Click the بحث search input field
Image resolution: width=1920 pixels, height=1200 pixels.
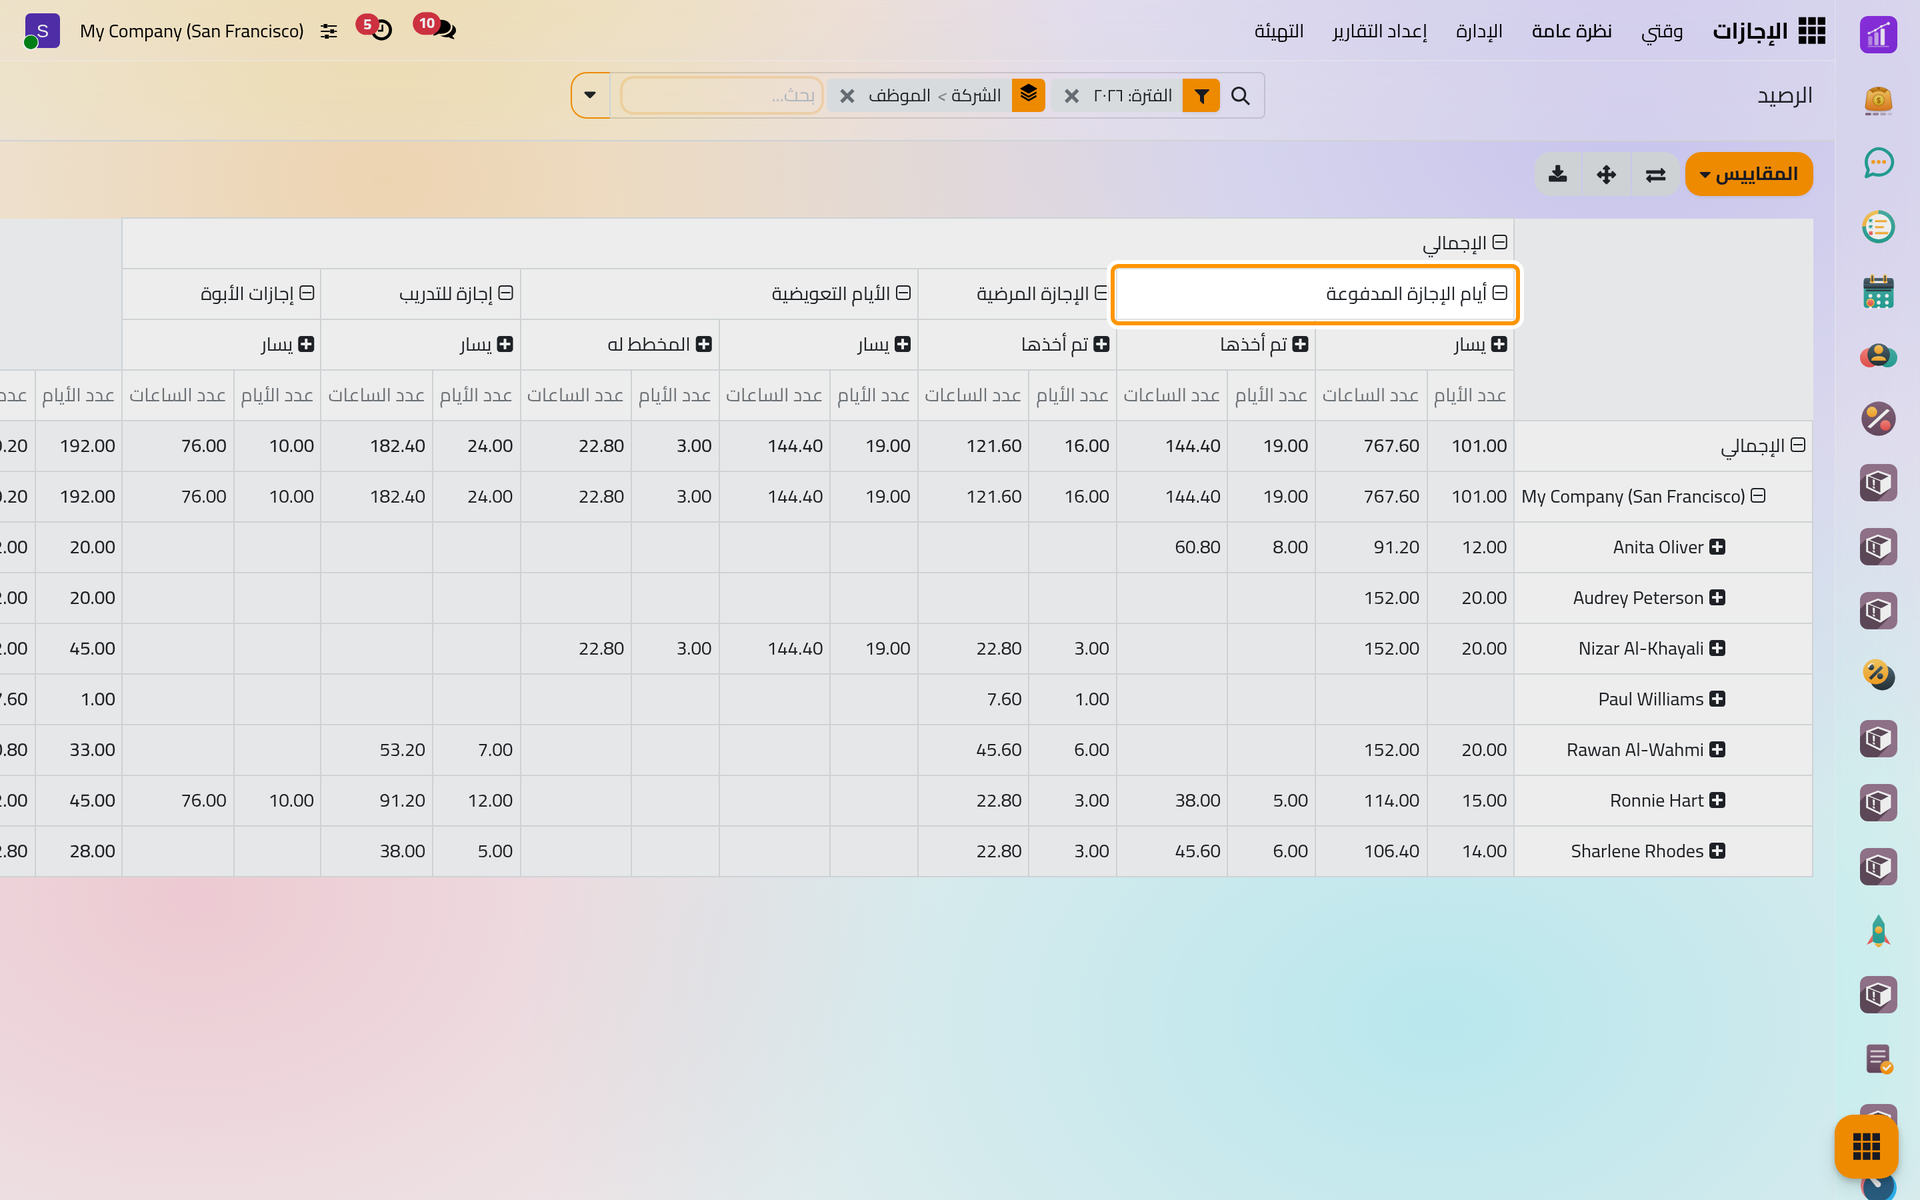pos(722,96)
